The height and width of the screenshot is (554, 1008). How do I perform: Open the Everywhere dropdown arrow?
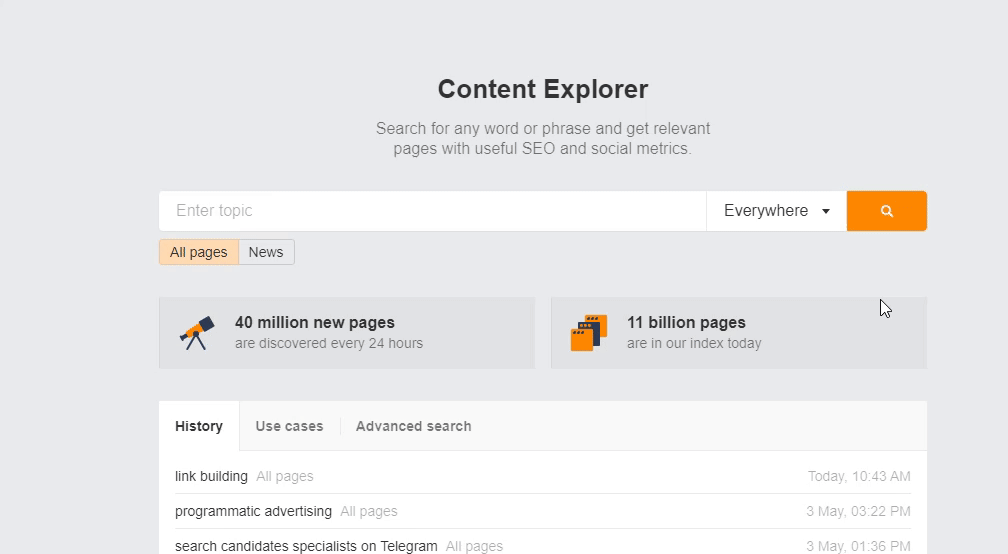[x=826, y=211]
